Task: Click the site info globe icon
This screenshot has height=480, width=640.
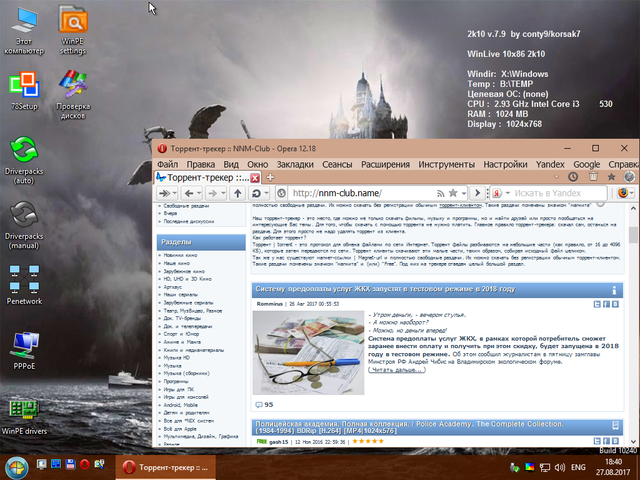Action: pyautogui.click(x=281, y=193)
